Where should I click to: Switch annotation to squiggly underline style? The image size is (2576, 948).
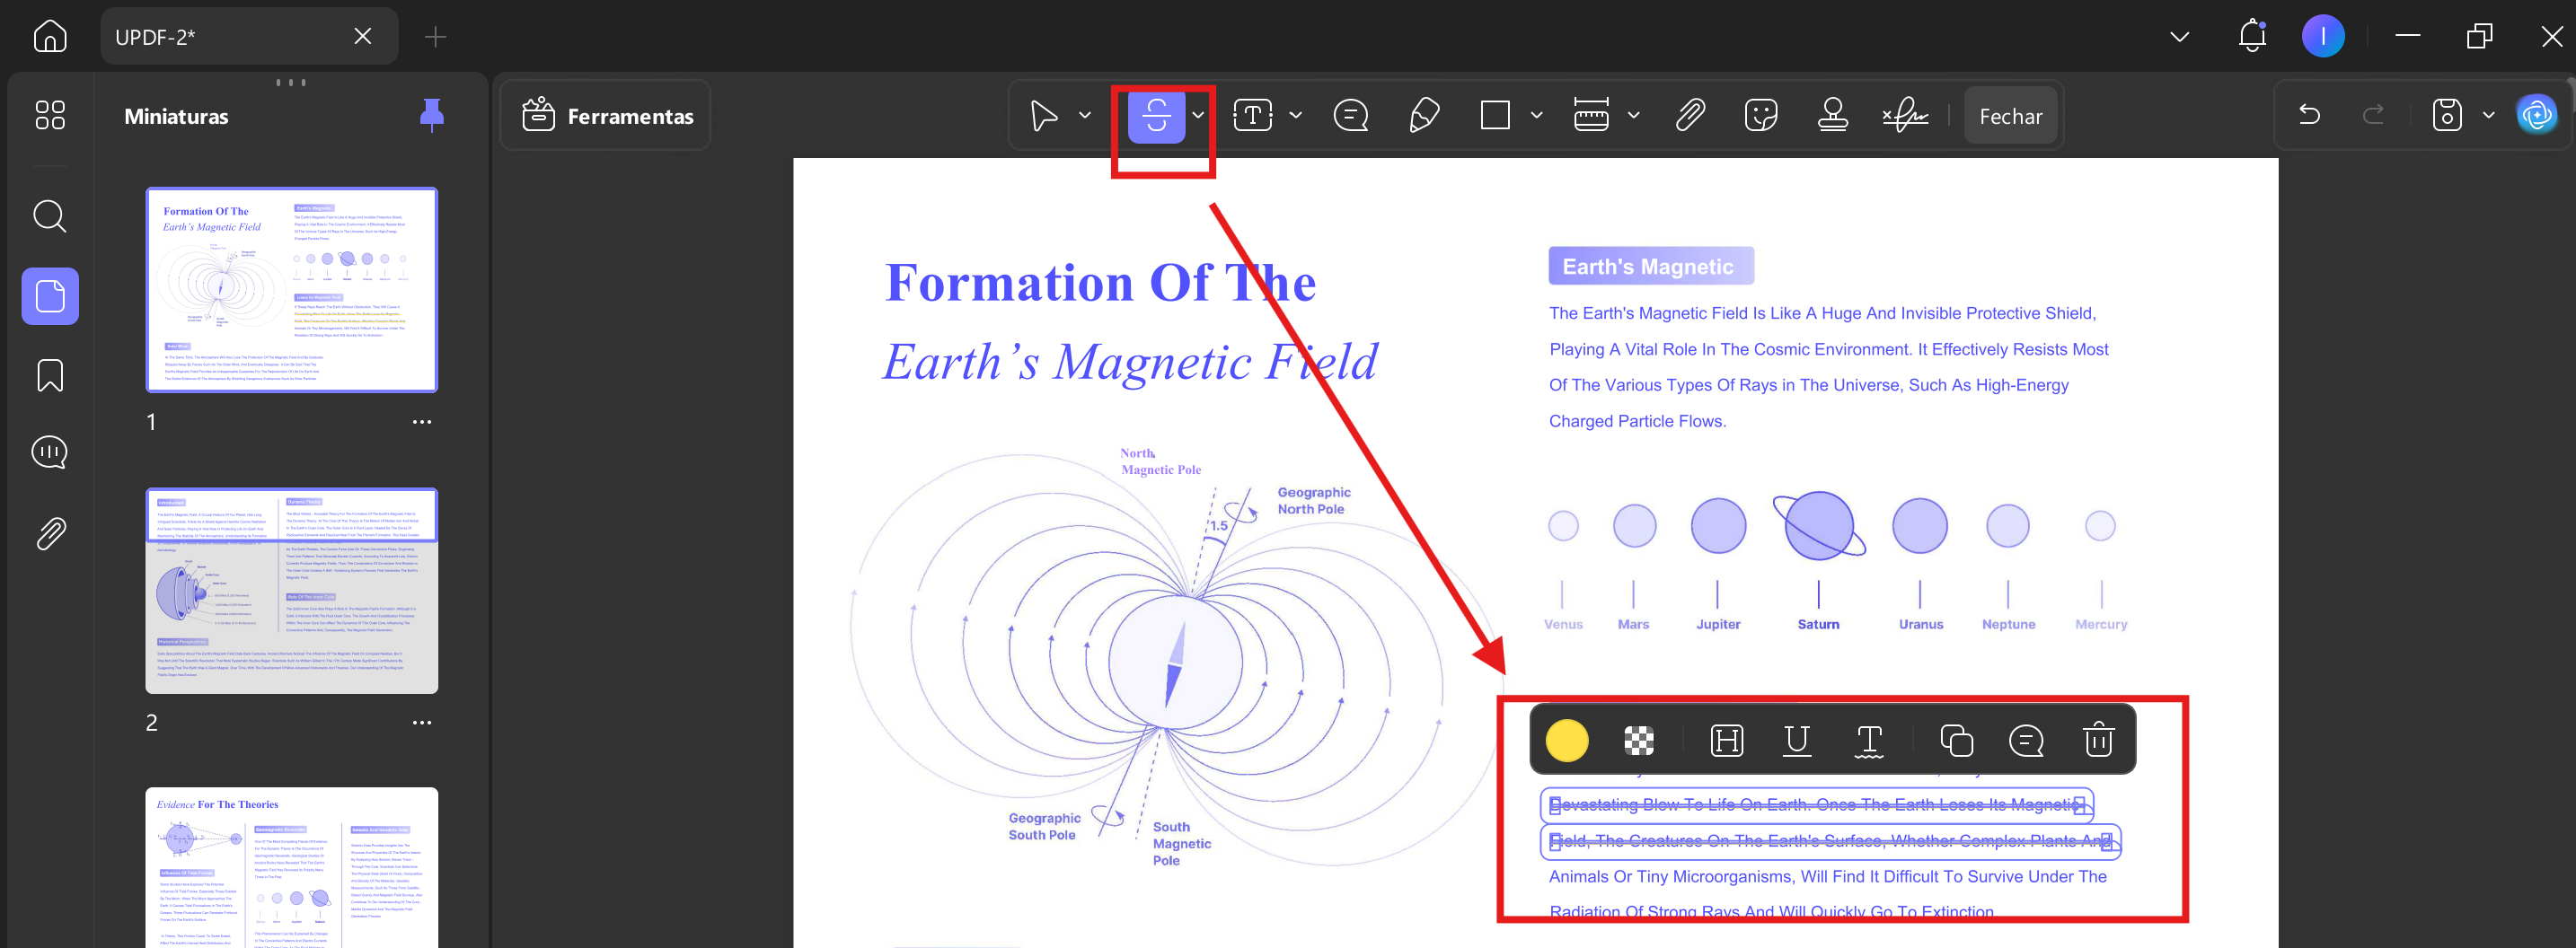(1868, 740)
